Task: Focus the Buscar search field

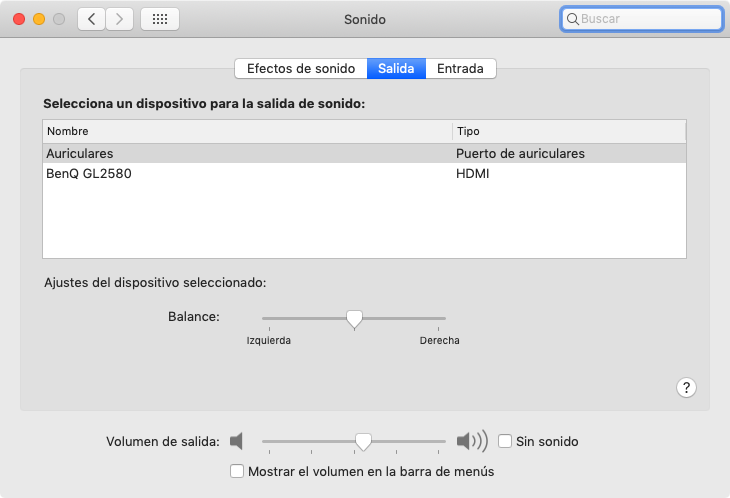Action: [x=642, y=19]
